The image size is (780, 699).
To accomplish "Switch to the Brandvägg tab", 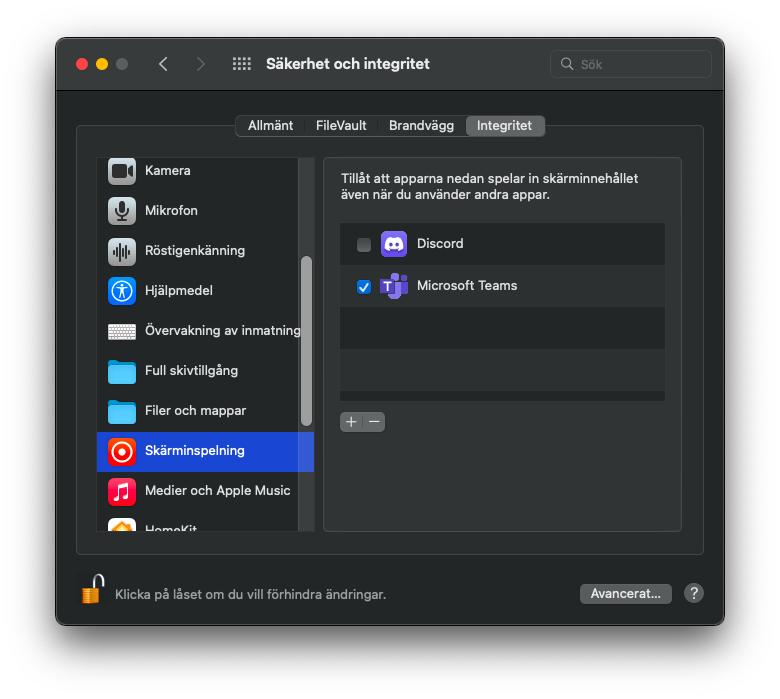I will [421, 125].
